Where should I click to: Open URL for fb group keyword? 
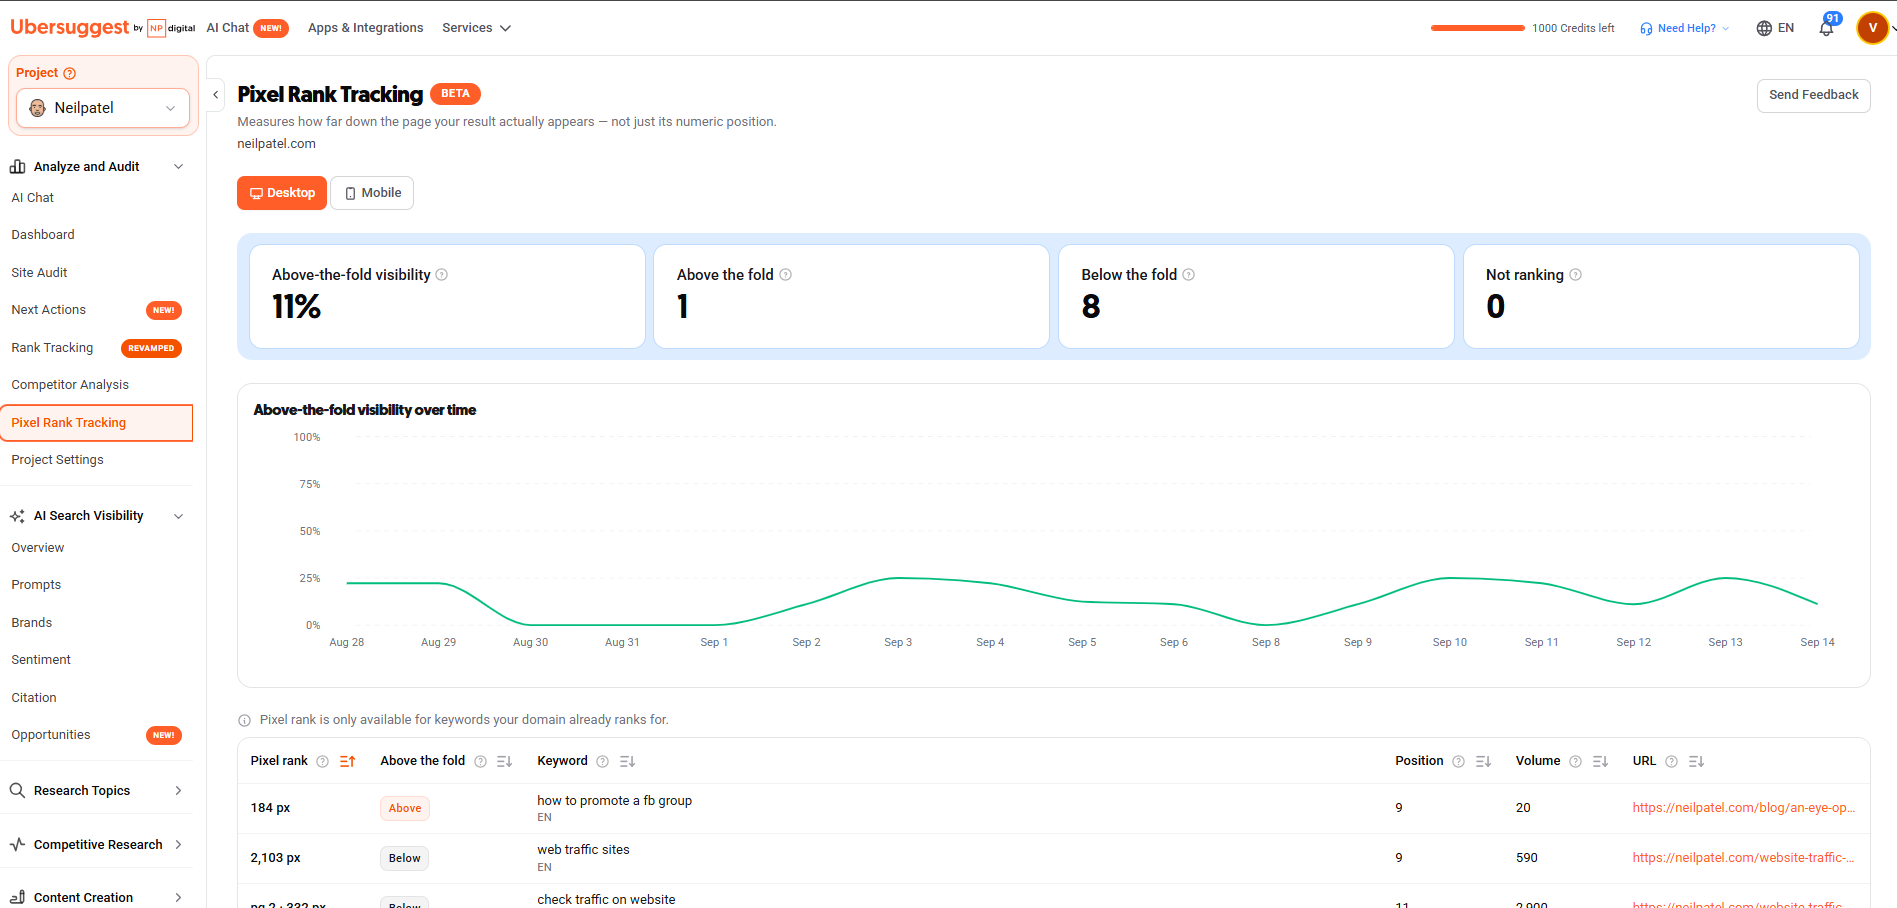(1743, 808)
